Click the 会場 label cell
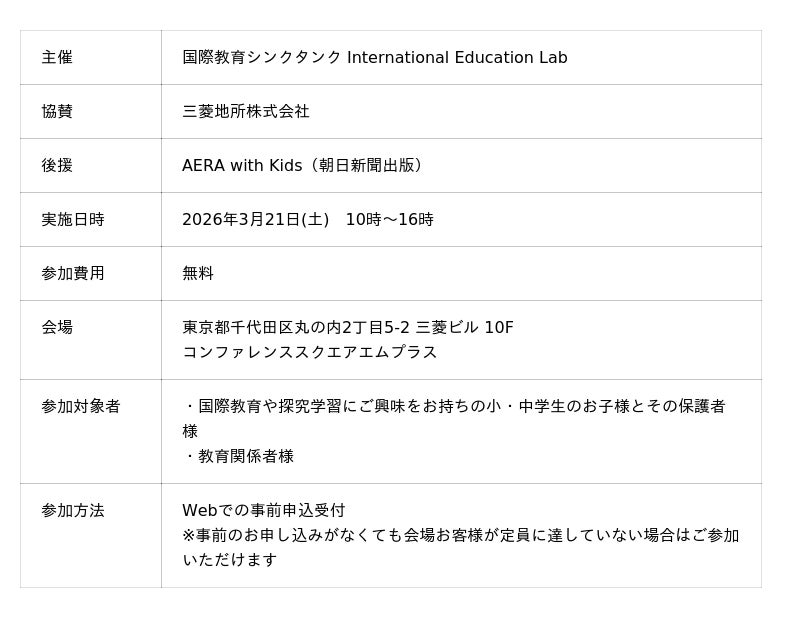The width and height of the screenshot is (800, 618). point(57,328)
